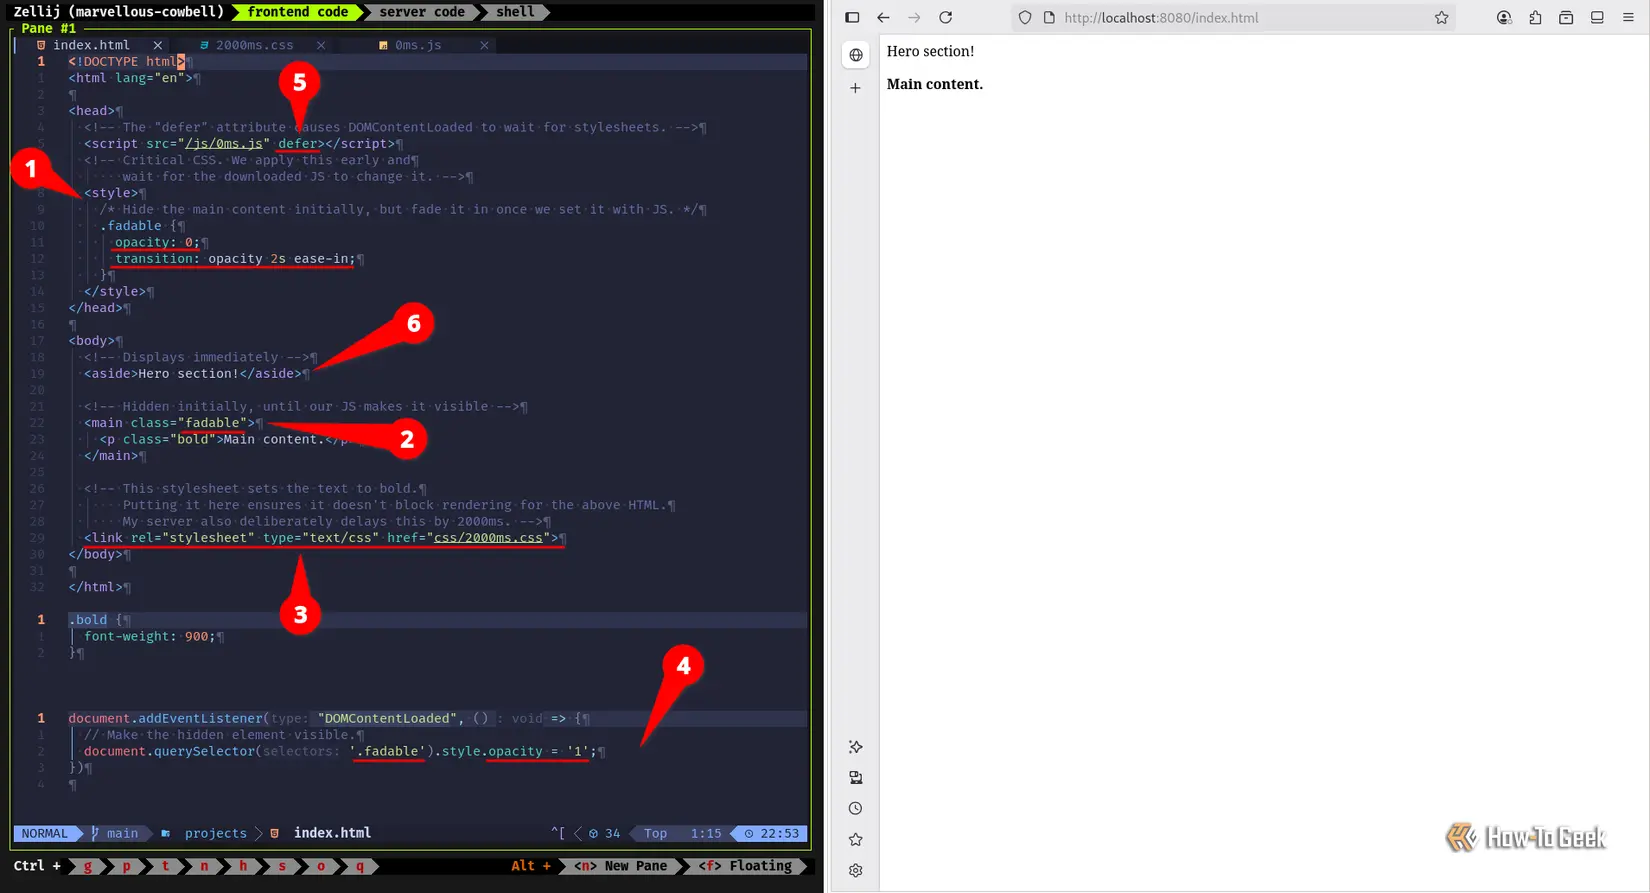
Task: Click the Zellij 'n' resize key hint
Action: (204, 866)
